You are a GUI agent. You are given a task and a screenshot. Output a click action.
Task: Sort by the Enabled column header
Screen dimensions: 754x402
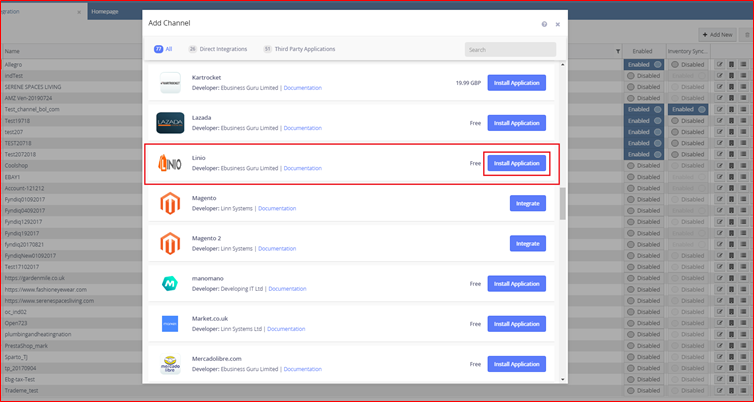coord(642,51)
